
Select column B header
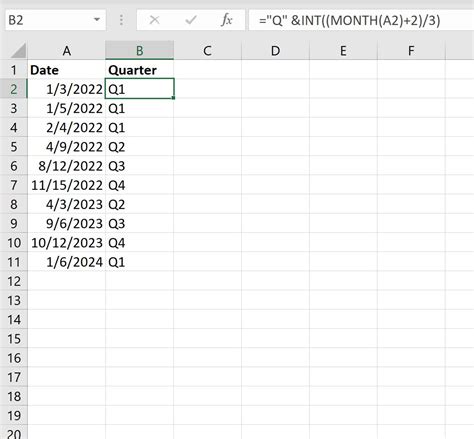(140, 51)
